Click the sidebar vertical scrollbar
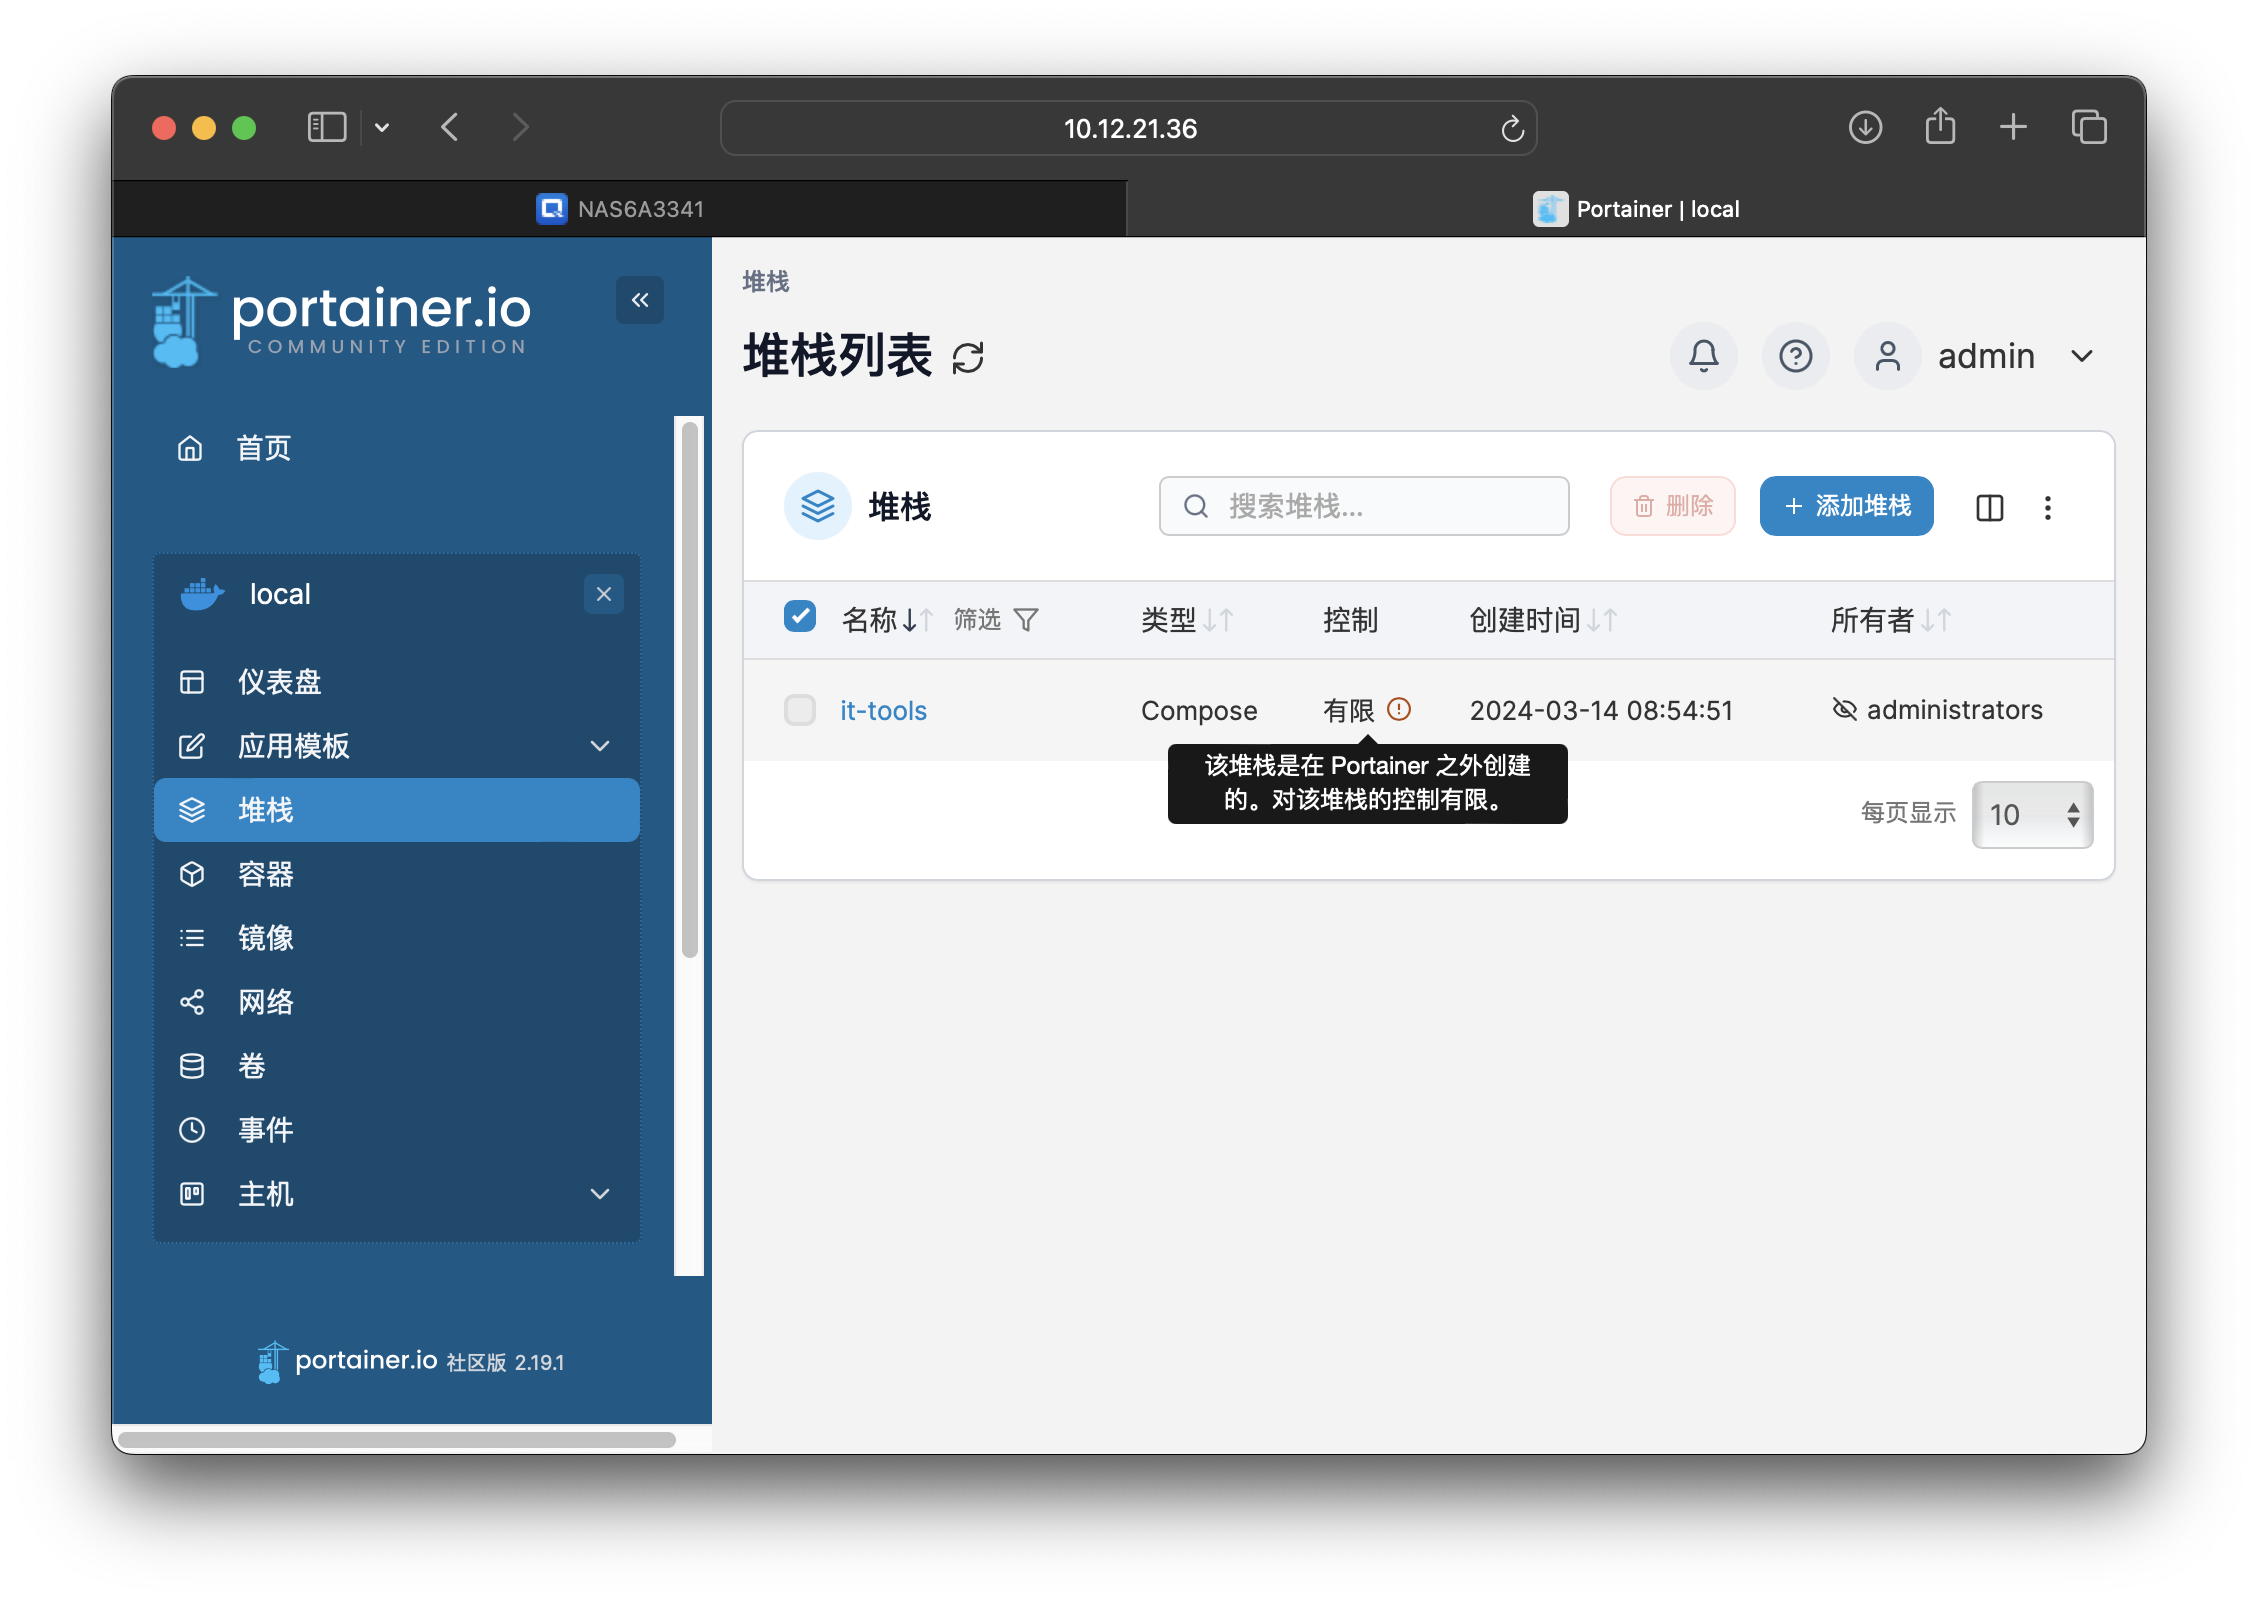Image resolution: width=2258 pixels, height=1602 pixels. click(690, 690)
